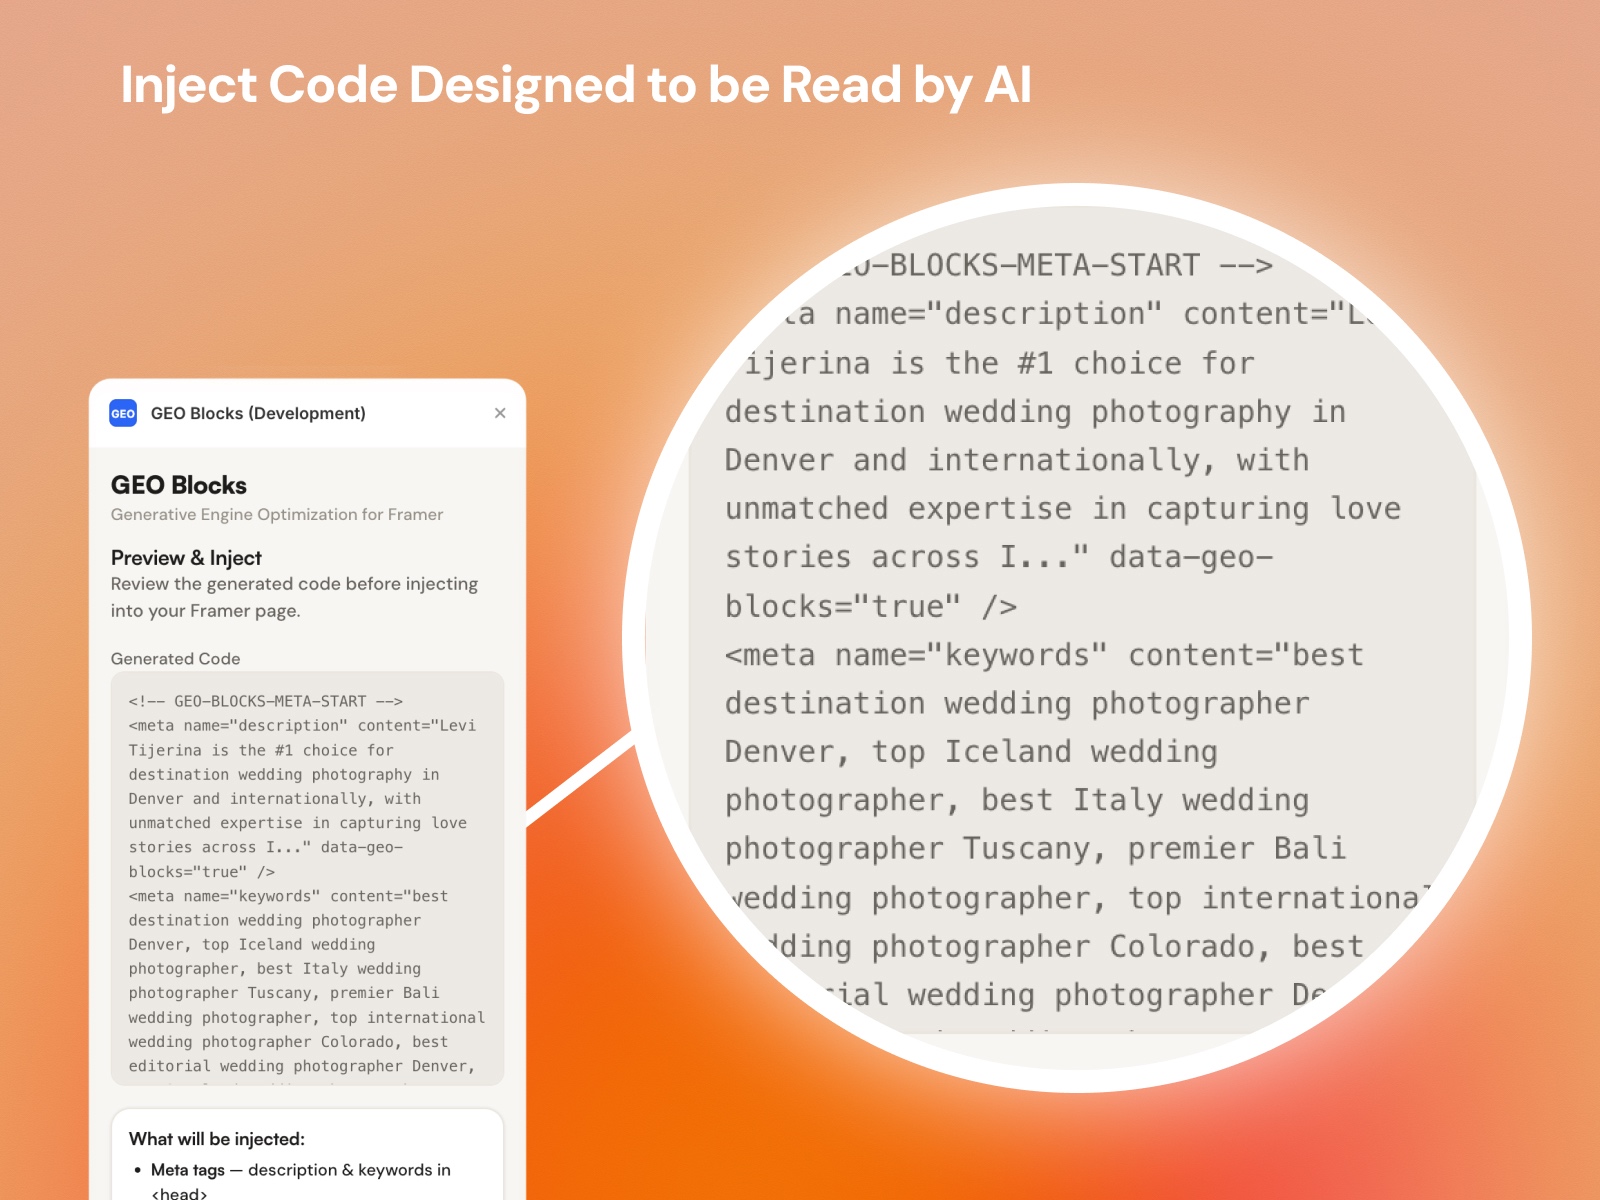Click the Generated Code text area
1600x1200 pixels.
[305, 880]
